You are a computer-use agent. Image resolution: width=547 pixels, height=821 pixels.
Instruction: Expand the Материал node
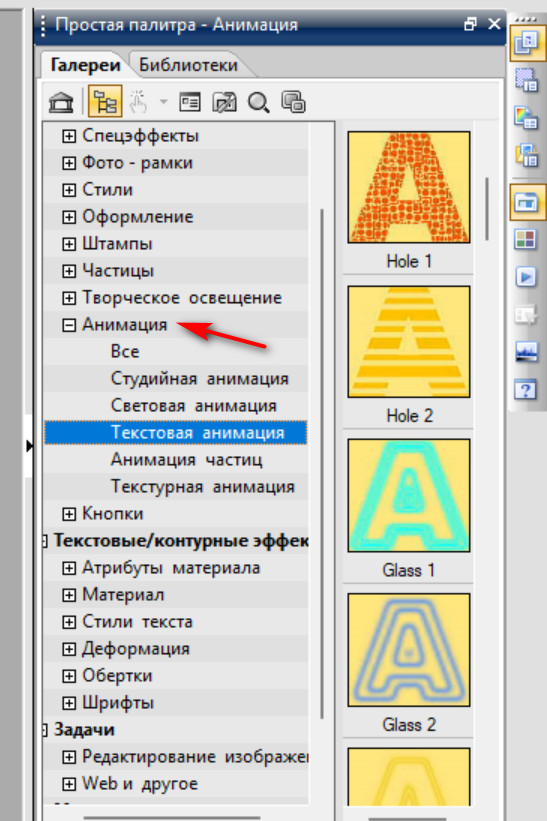(x=69, y=595)
